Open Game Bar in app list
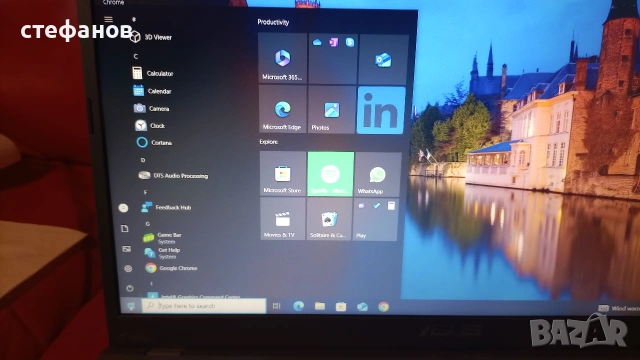The height and width of the screenshot is (360, 640). pos(162,238)
